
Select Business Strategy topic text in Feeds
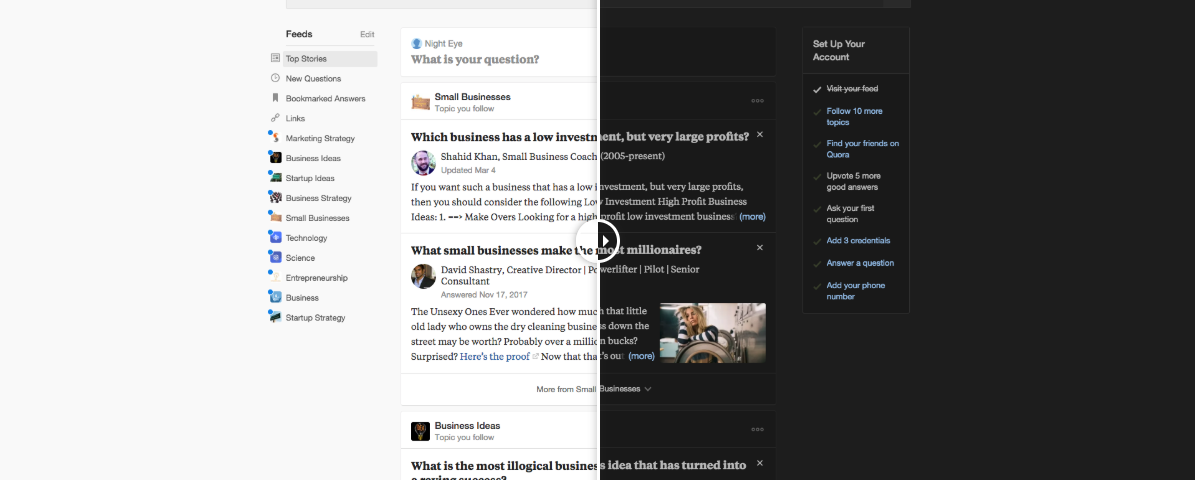[319, 198]
